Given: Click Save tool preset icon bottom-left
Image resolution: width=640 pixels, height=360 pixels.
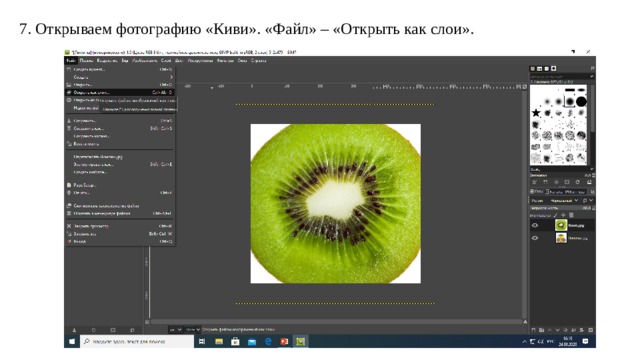Looking at the screenshot, I should [x=74, y=330].
